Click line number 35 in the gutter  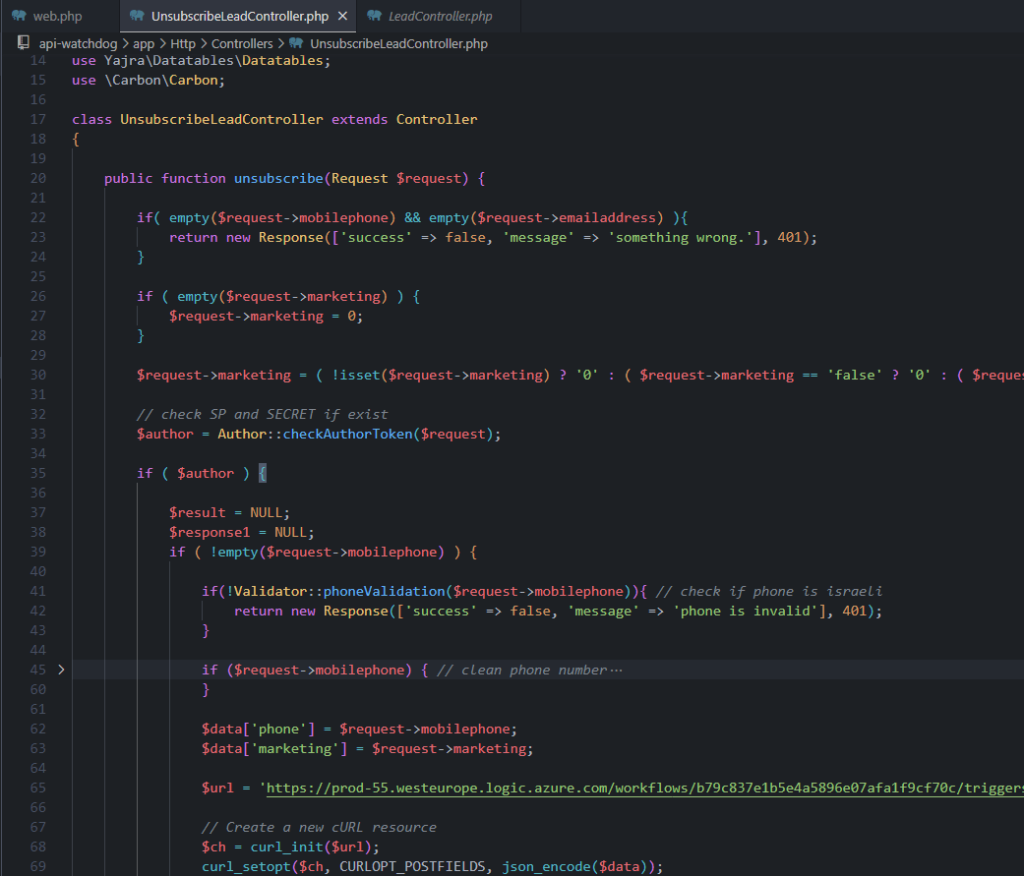click(38, 473)
